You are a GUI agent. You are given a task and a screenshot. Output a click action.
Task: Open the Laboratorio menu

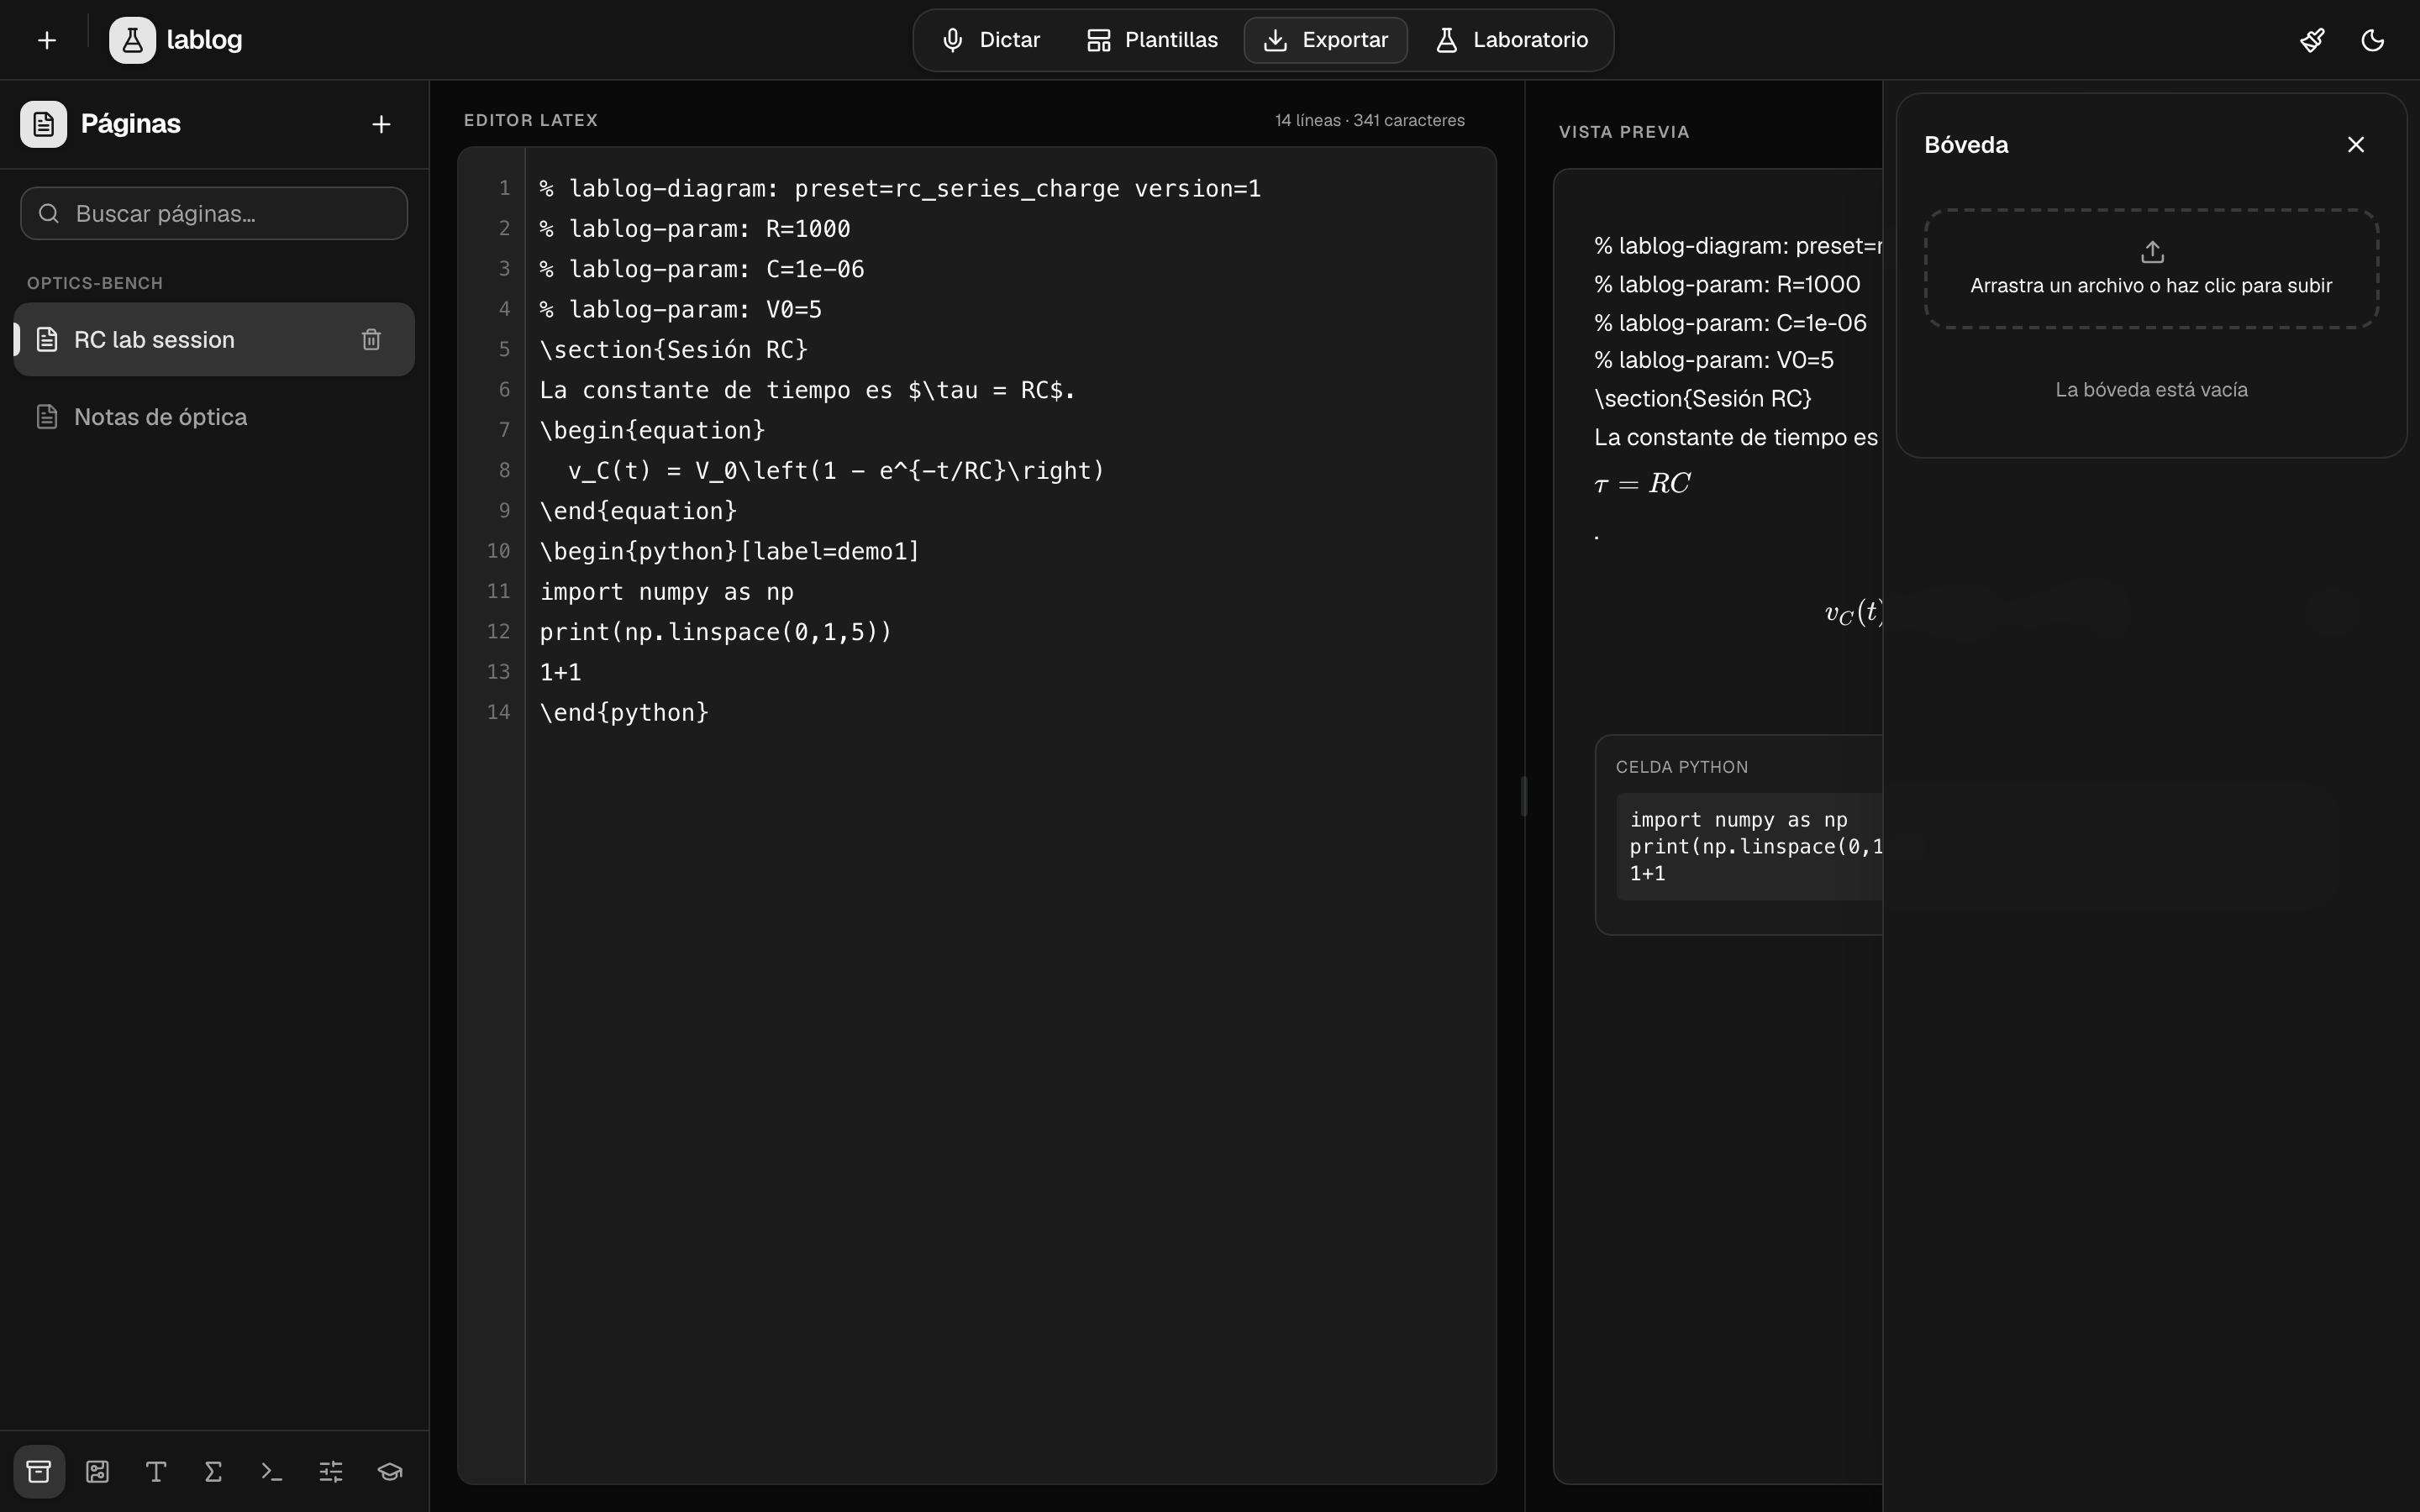pyautogui.click(x=1511, y=40)
